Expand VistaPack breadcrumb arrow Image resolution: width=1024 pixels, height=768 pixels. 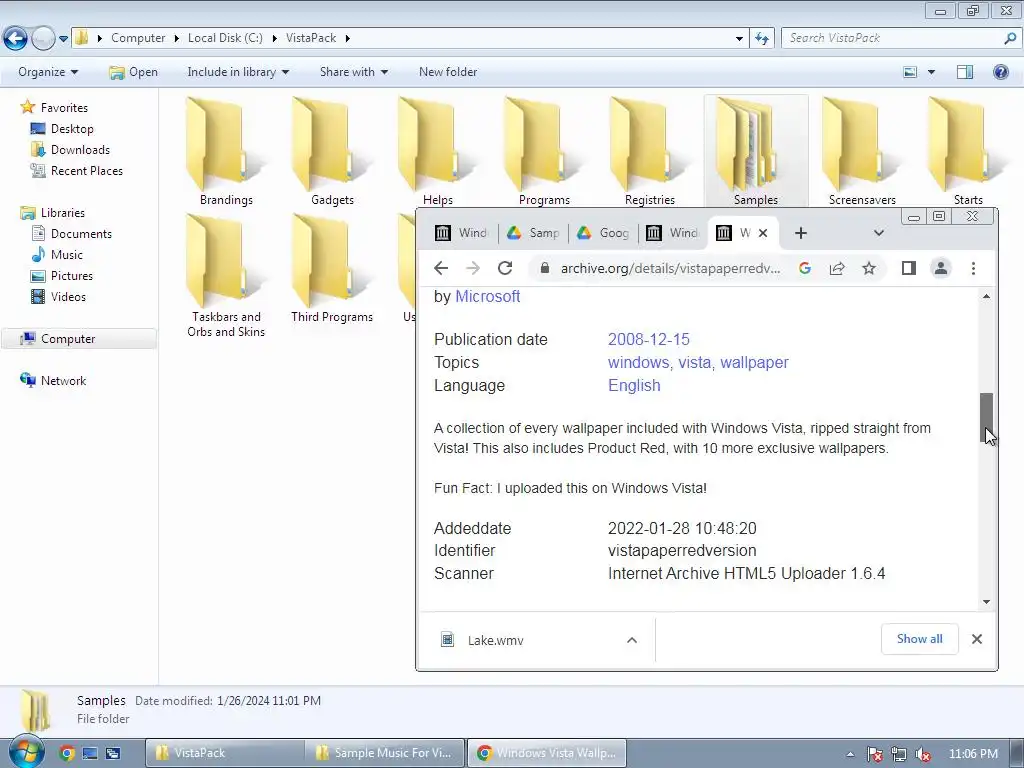coord(347,39)
